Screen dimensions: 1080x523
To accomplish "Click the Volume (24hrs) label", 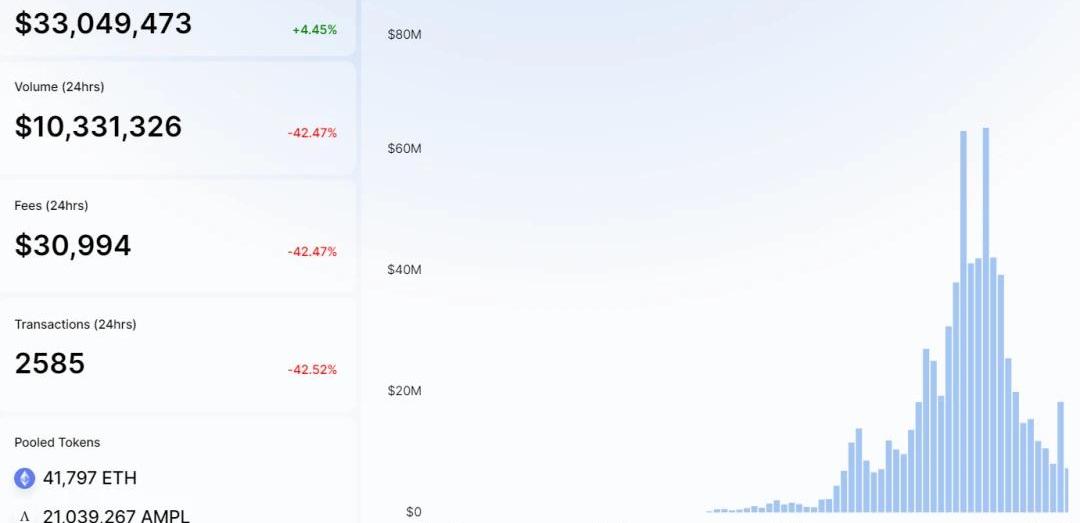I will point(59,87).
